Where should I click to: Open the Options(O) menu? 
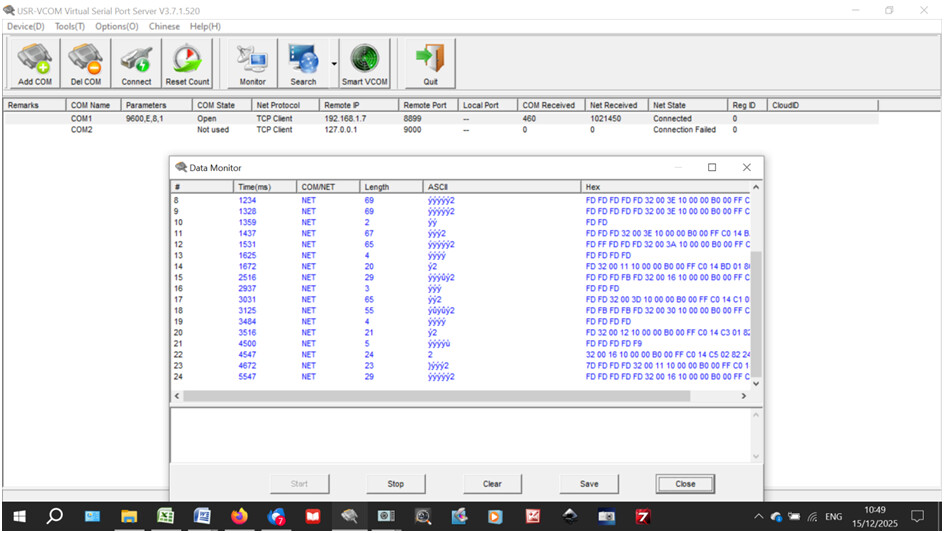point(117,26)
